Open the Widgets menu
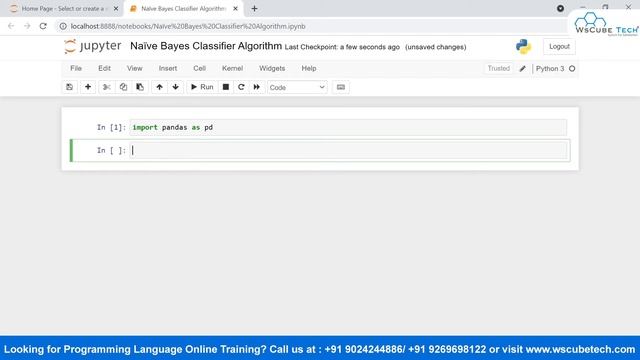This screenshot has width=640, height=360. pos(272,68)
